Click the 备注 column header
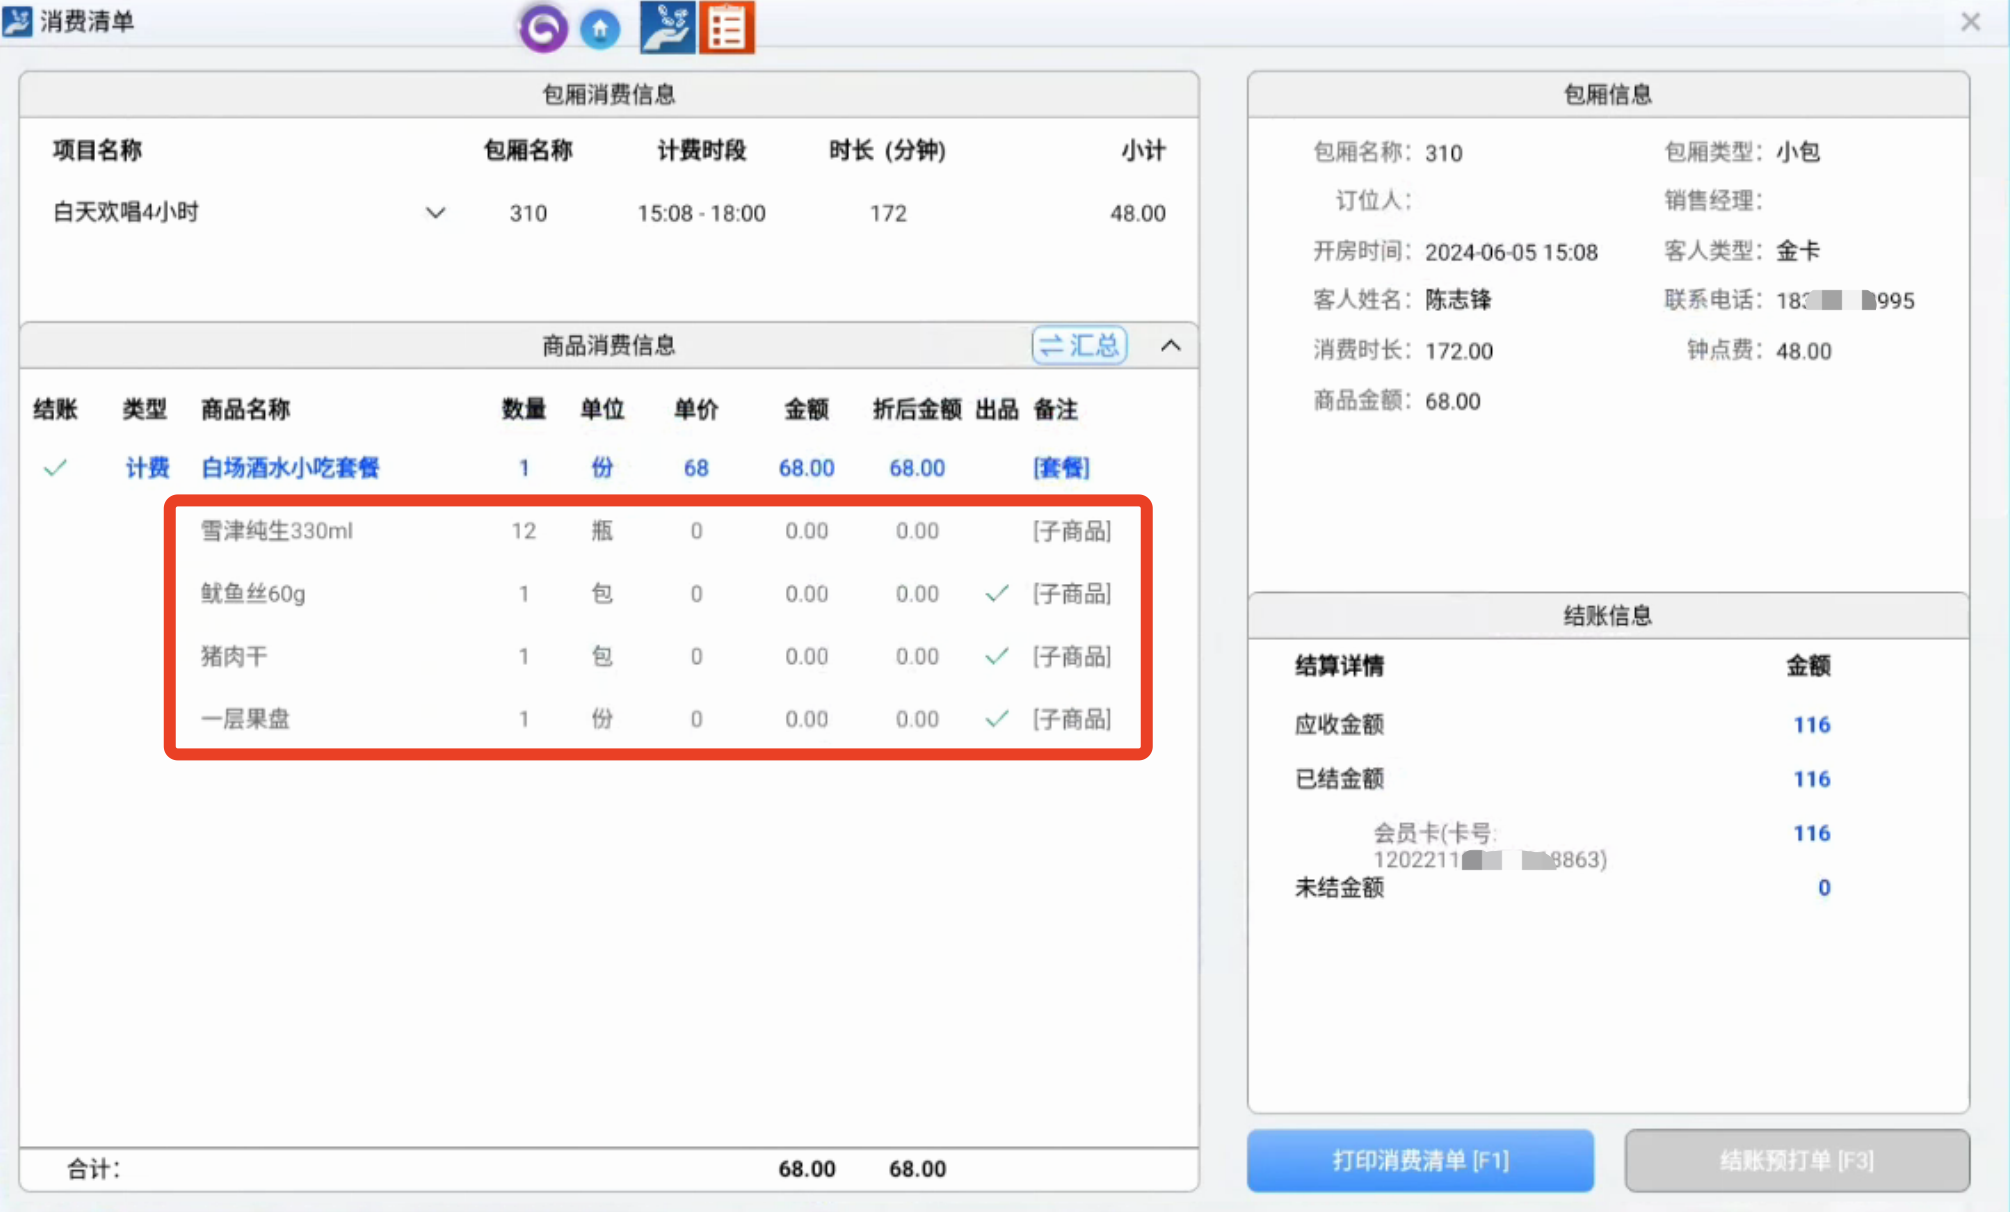Viewport: 2010px width, 1212px height. [1055, 409]
